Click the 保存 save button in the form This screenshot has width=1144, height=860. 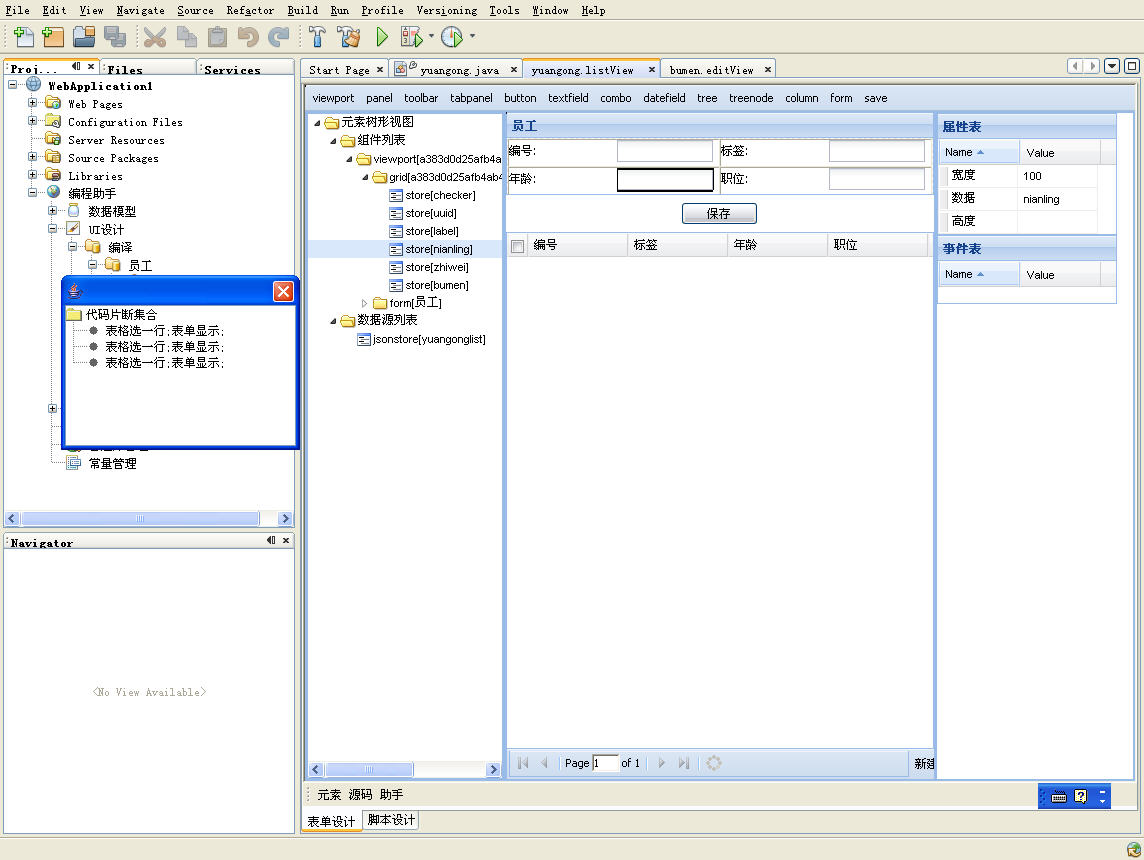click(719, 213)
